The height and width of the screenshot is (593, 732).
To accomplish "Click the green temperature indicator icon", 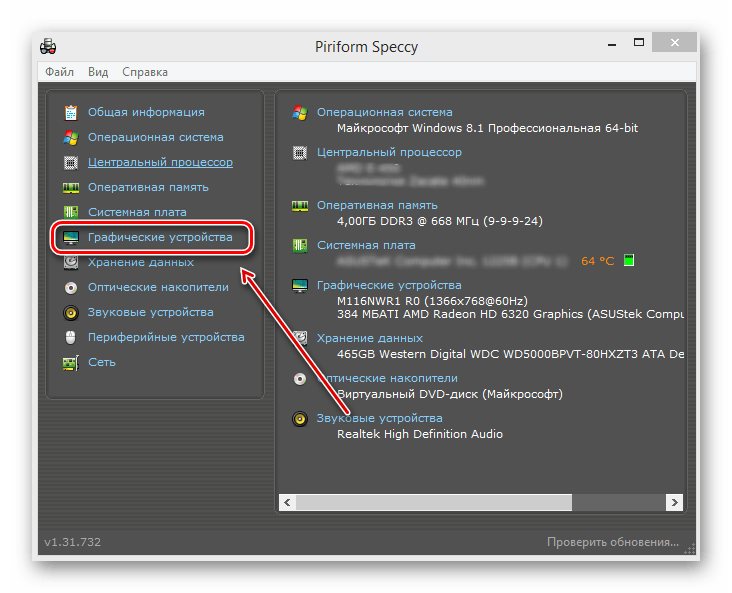I will (629, 261).
